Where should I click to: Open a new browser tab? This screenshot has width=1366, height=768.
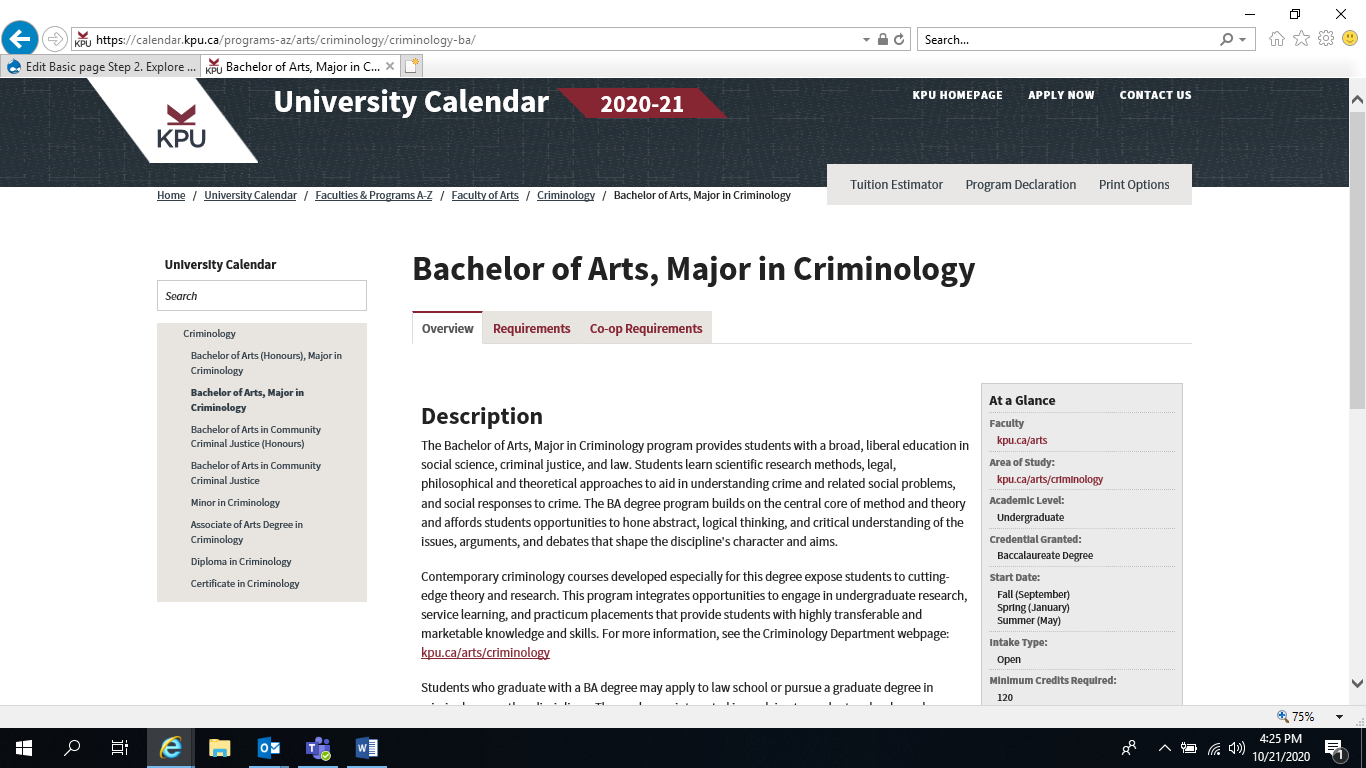pyautogui.click(x=413, y=65)
